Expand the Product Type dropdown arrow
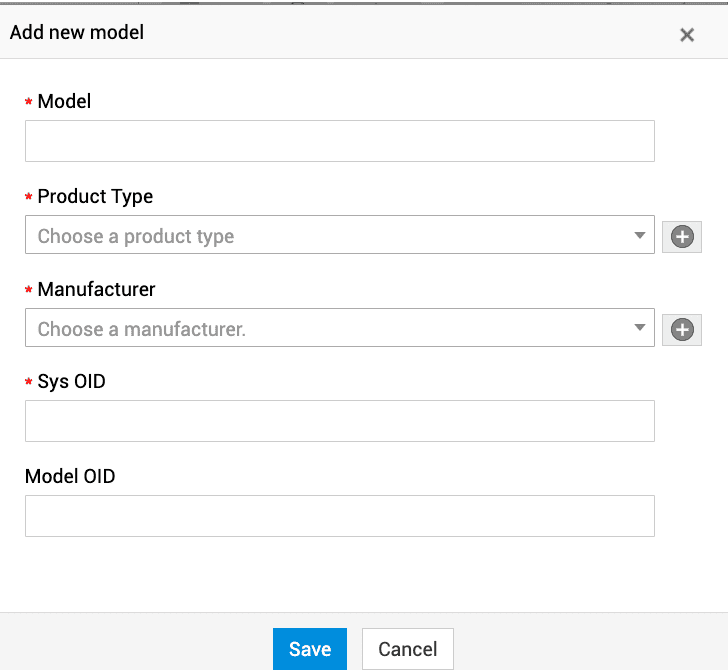 coord(640,236)
